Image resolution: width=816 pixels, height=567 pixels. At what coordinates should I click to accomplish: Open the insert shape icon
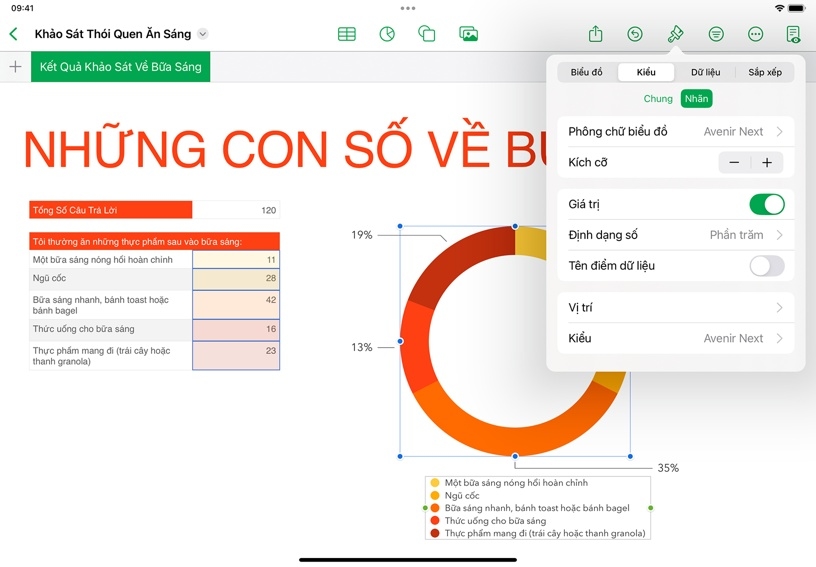427,34
